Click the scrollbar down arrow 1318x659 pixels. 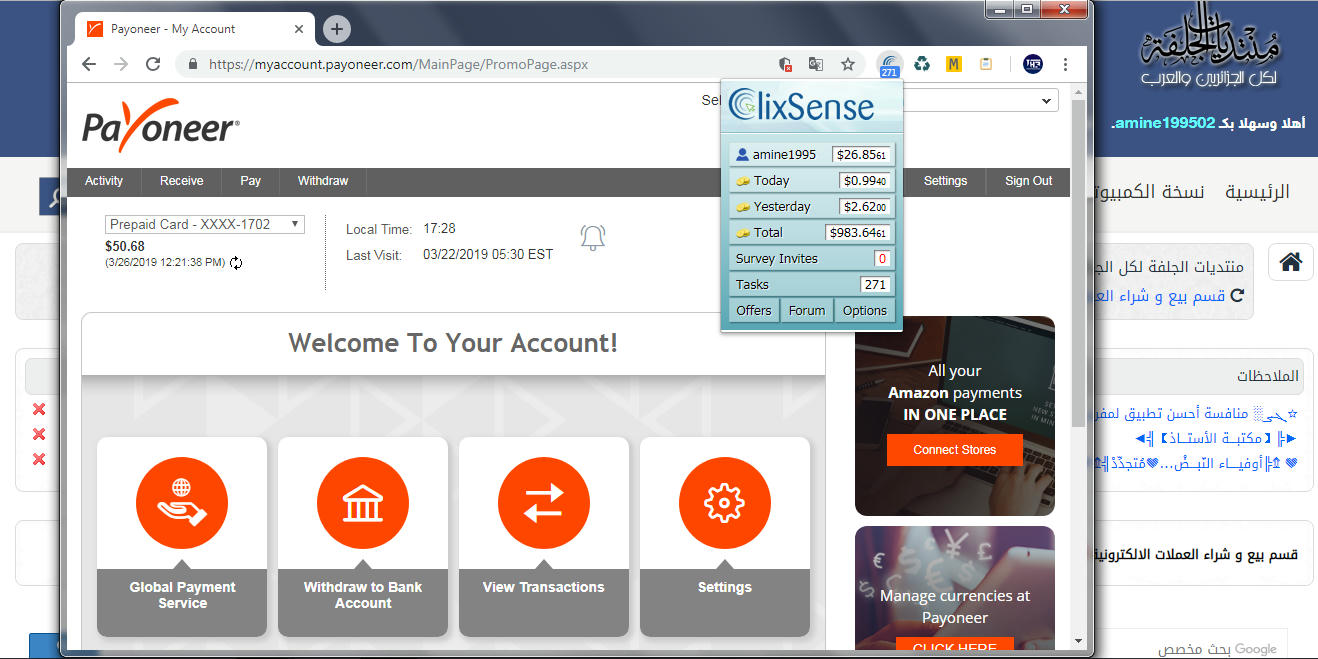1078,640
